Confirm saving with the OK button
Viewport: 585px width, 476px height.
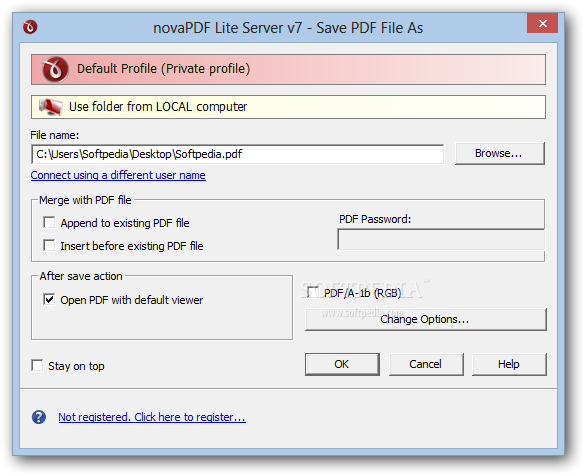click(x=342, y=364)
